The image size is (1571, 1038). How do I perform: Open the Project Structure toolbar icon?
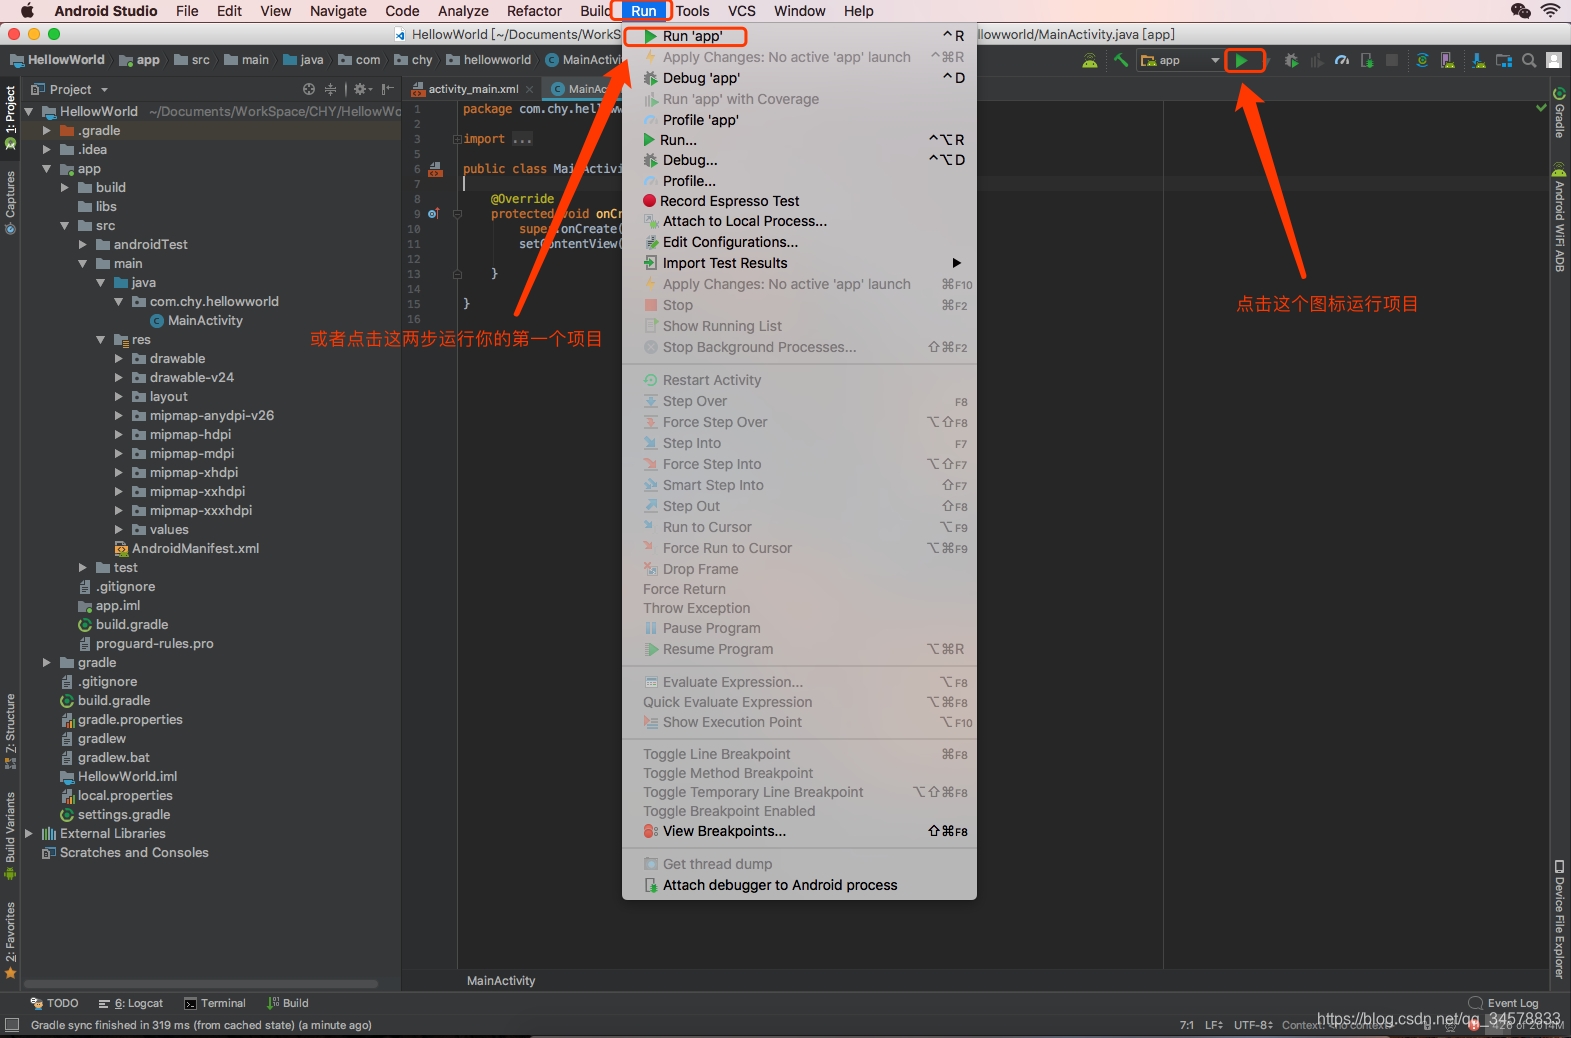1504,60
